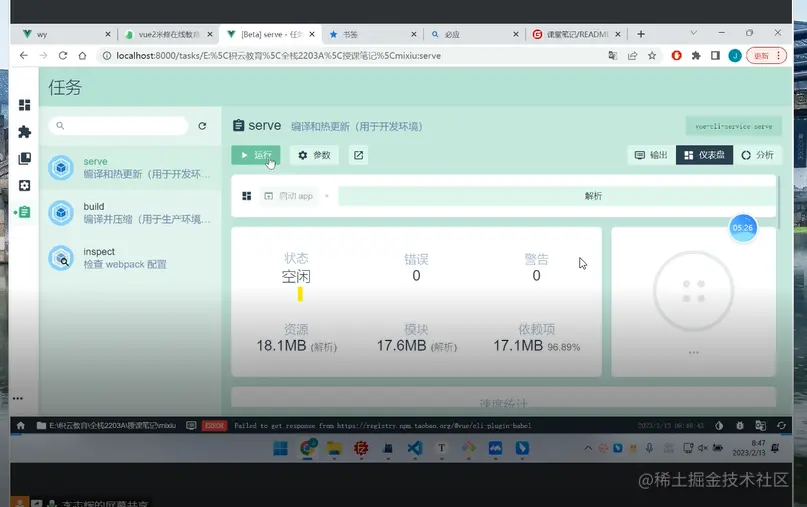The height and width of the screenshot is (507, 807).
Task: Click the 17.1MB dependencies value
Action: [x=518, y=345]
